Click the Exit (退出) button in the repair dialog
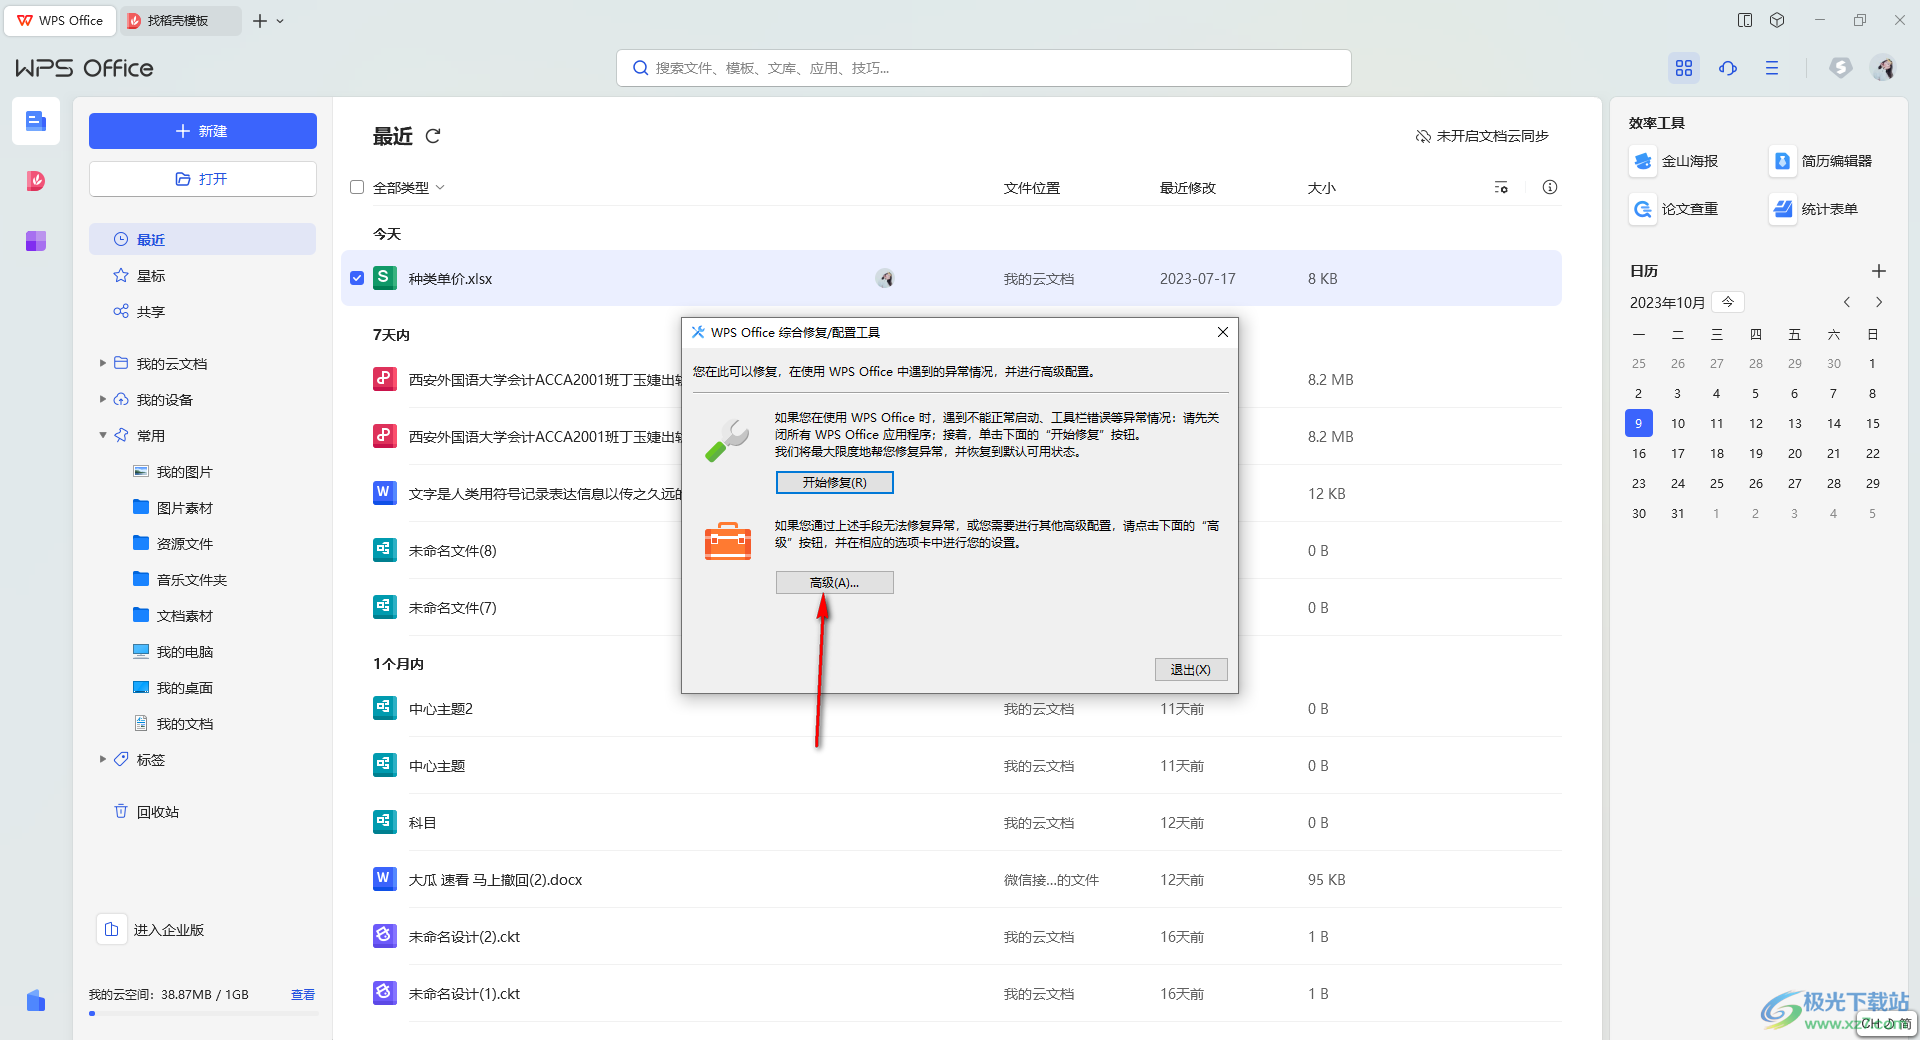1920x1040 pixels. [x=1190, y=670]
